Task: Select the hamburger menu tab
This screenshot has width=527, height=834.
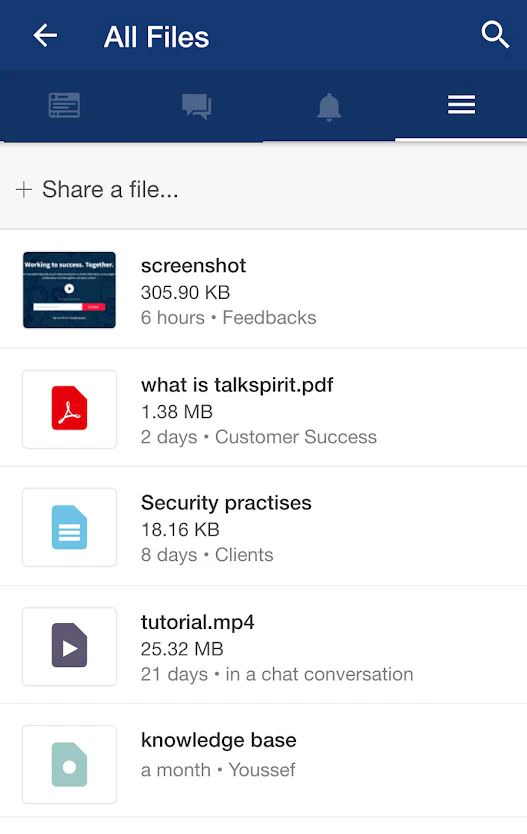Action: click(x=461, y=105)
